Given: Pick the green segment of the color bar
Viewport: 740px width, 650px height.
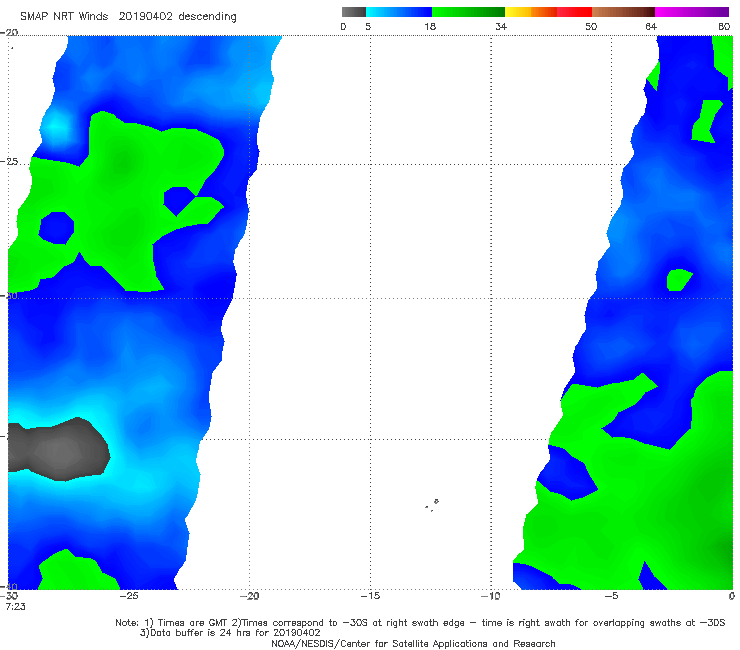Looking at the screenshot, I should pyautogui.click(x=469, y=12).
